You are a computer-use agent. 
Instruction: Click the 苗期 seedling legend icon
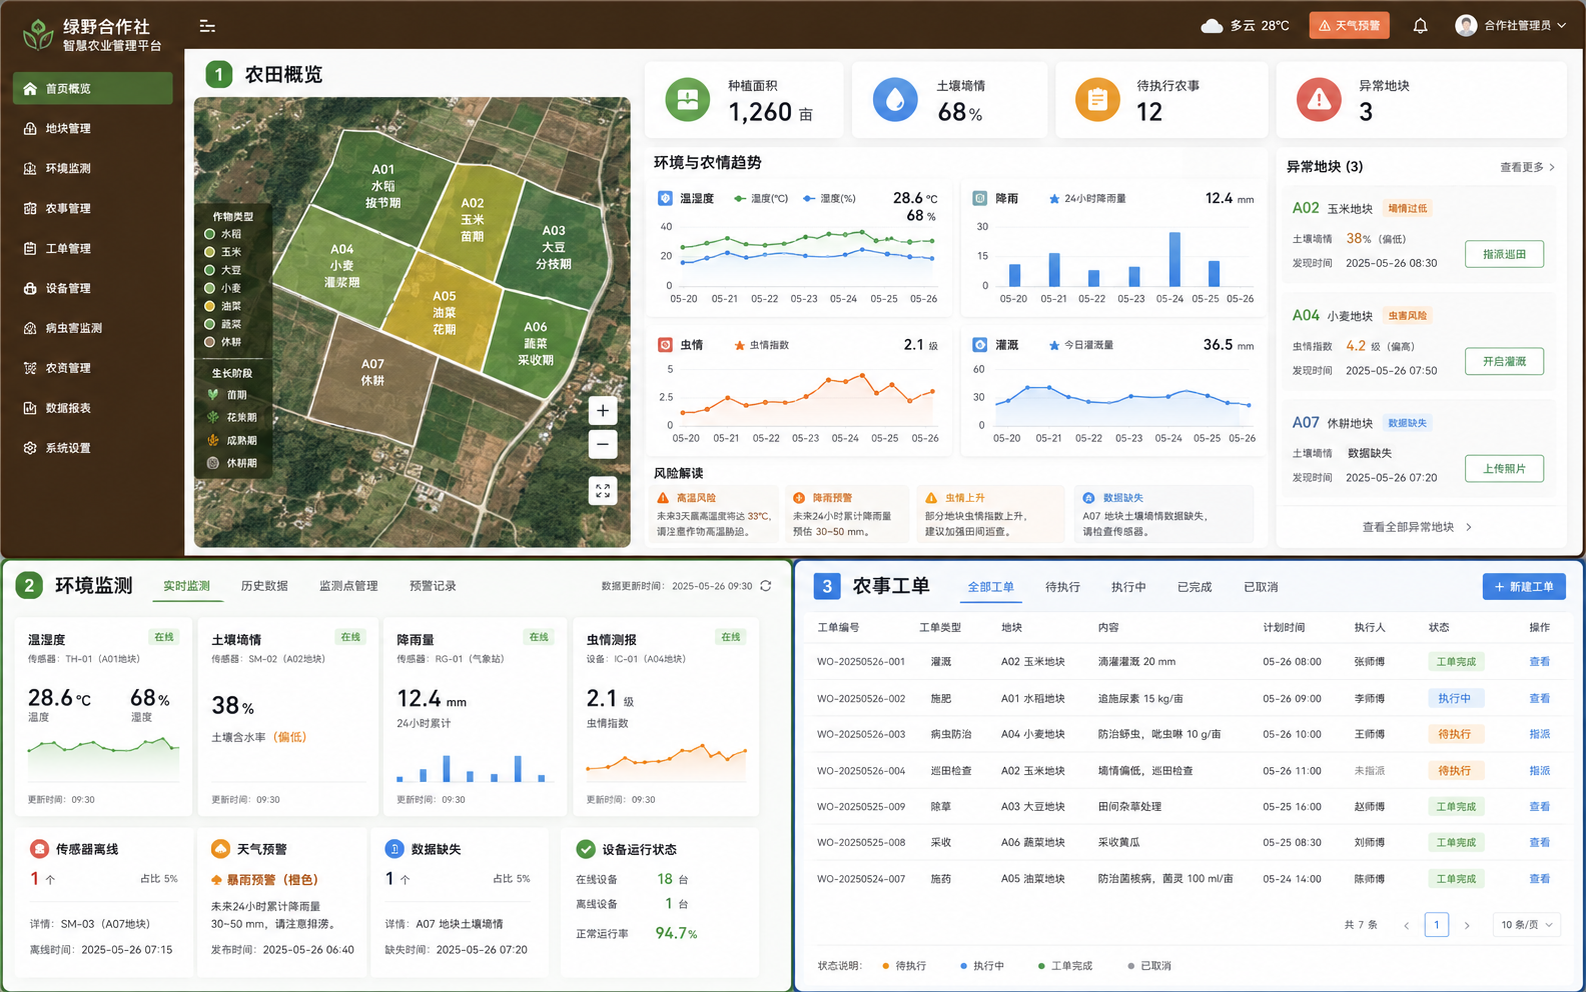point(212,395)
